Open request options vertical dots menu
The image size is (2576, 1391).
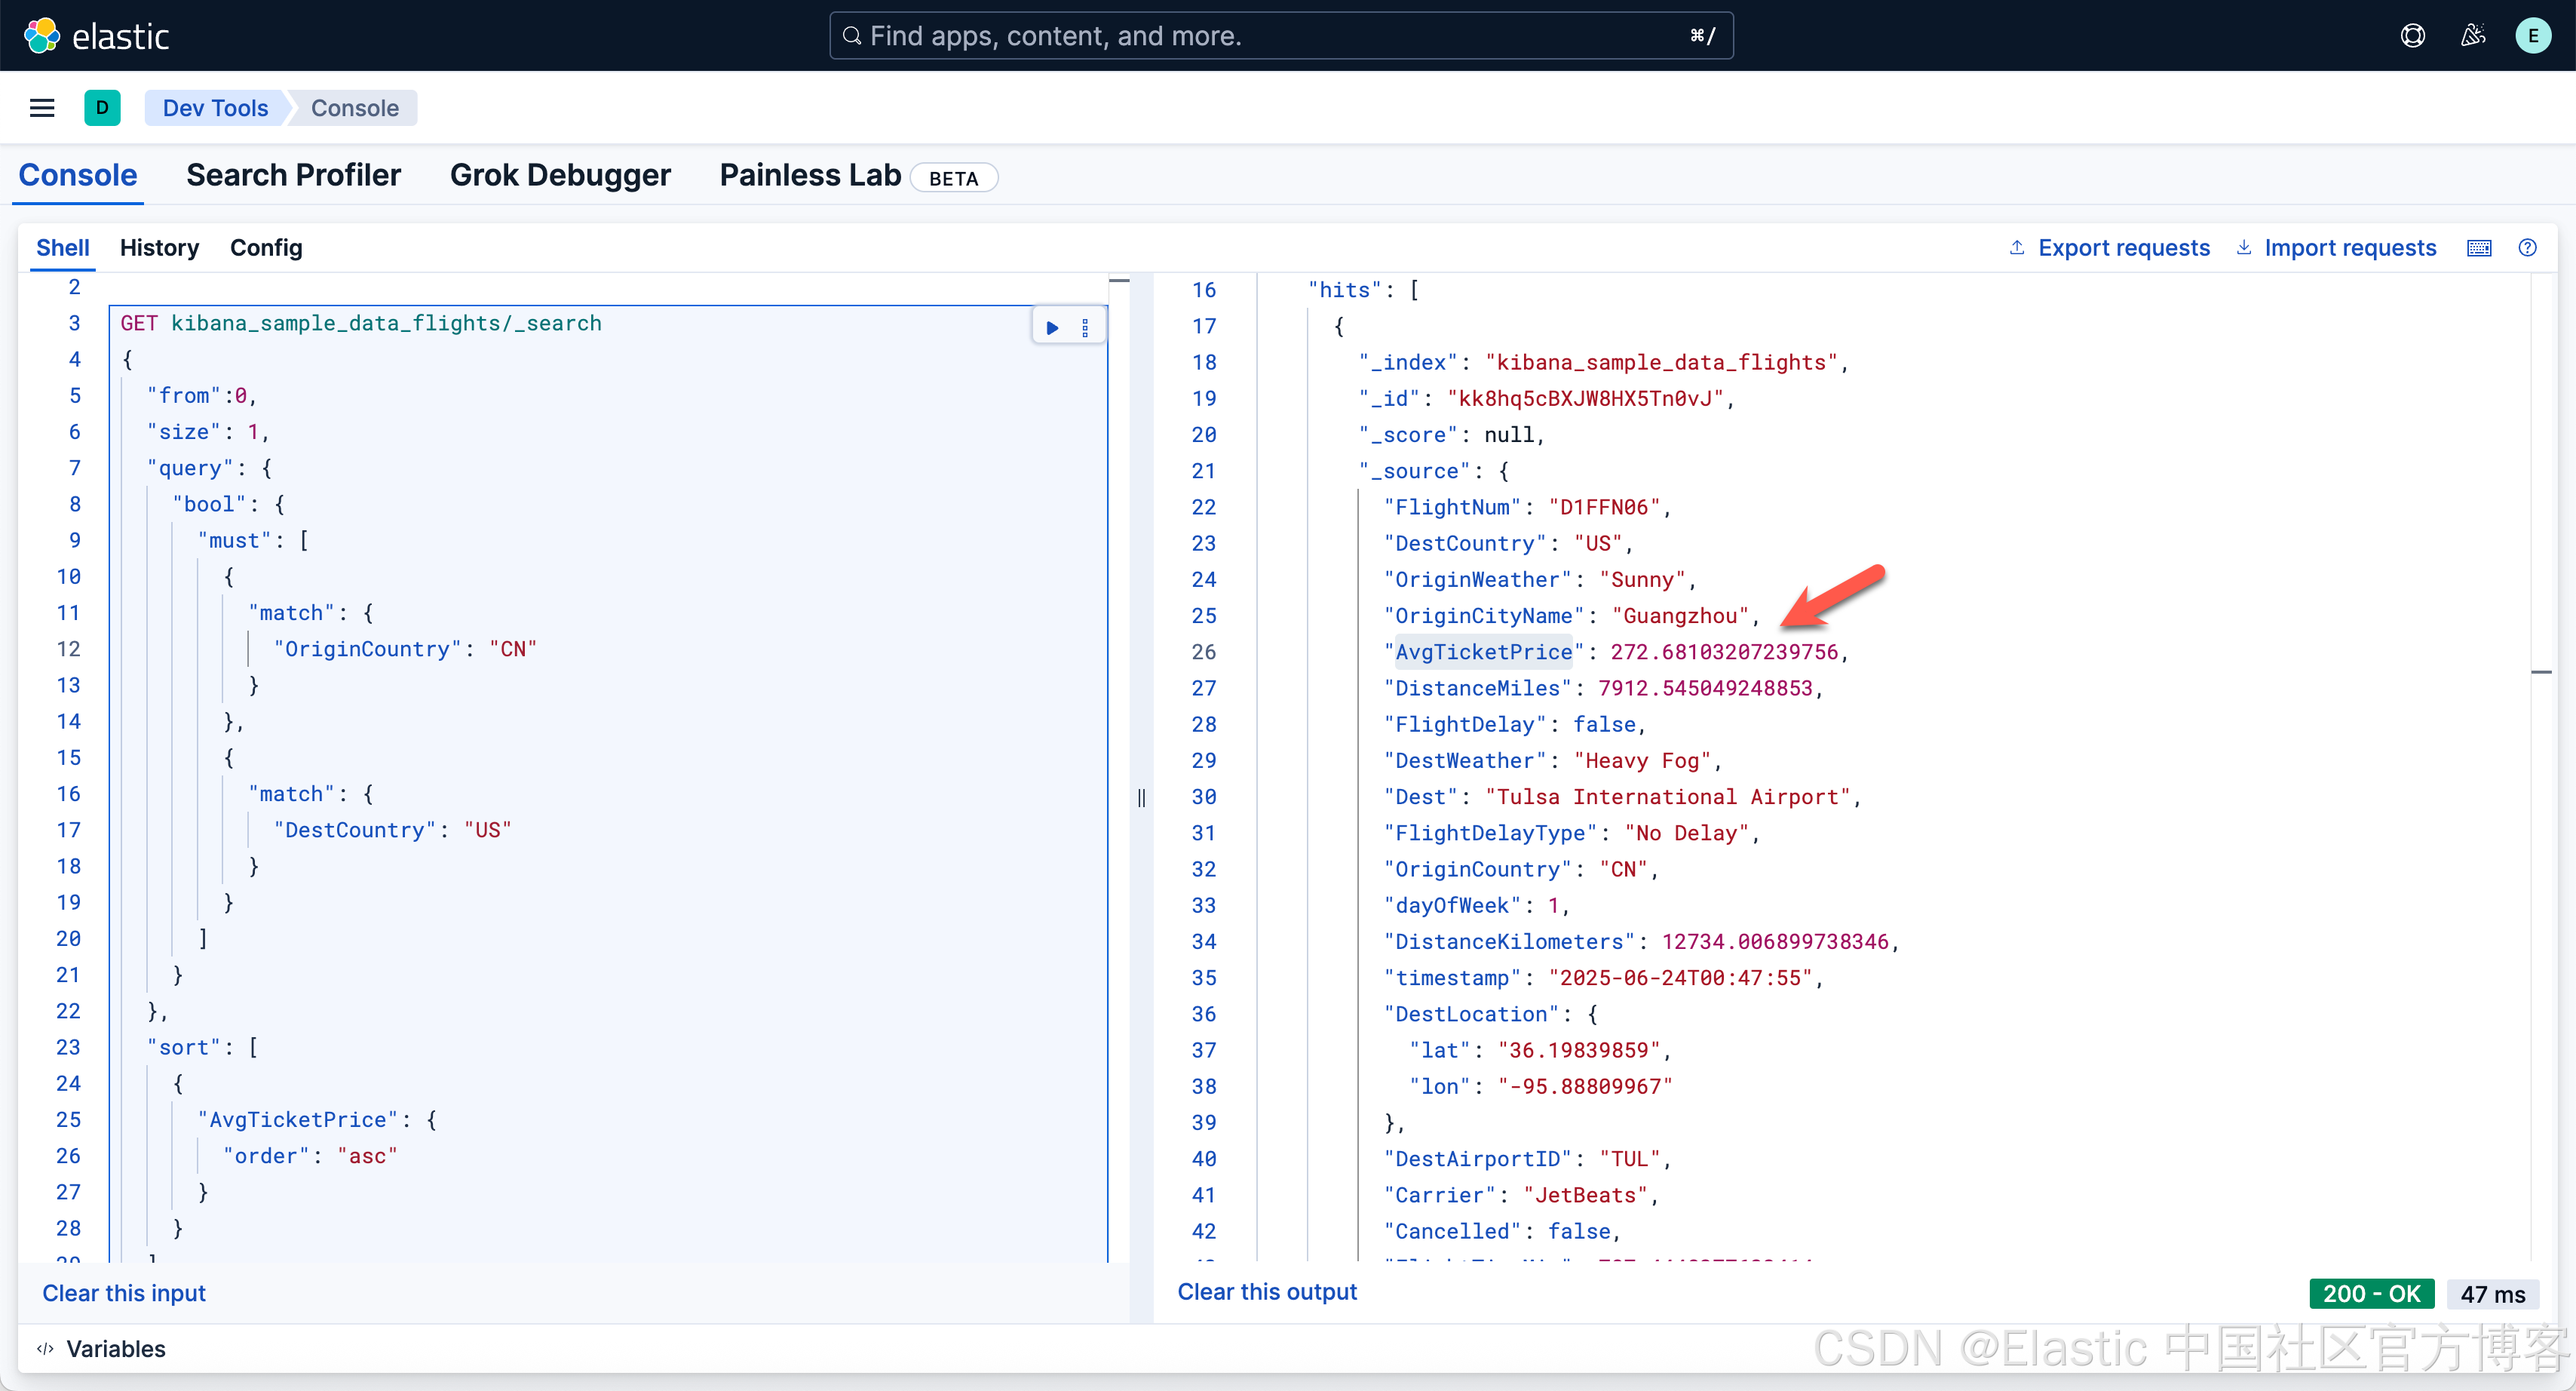click(1085, 328)
